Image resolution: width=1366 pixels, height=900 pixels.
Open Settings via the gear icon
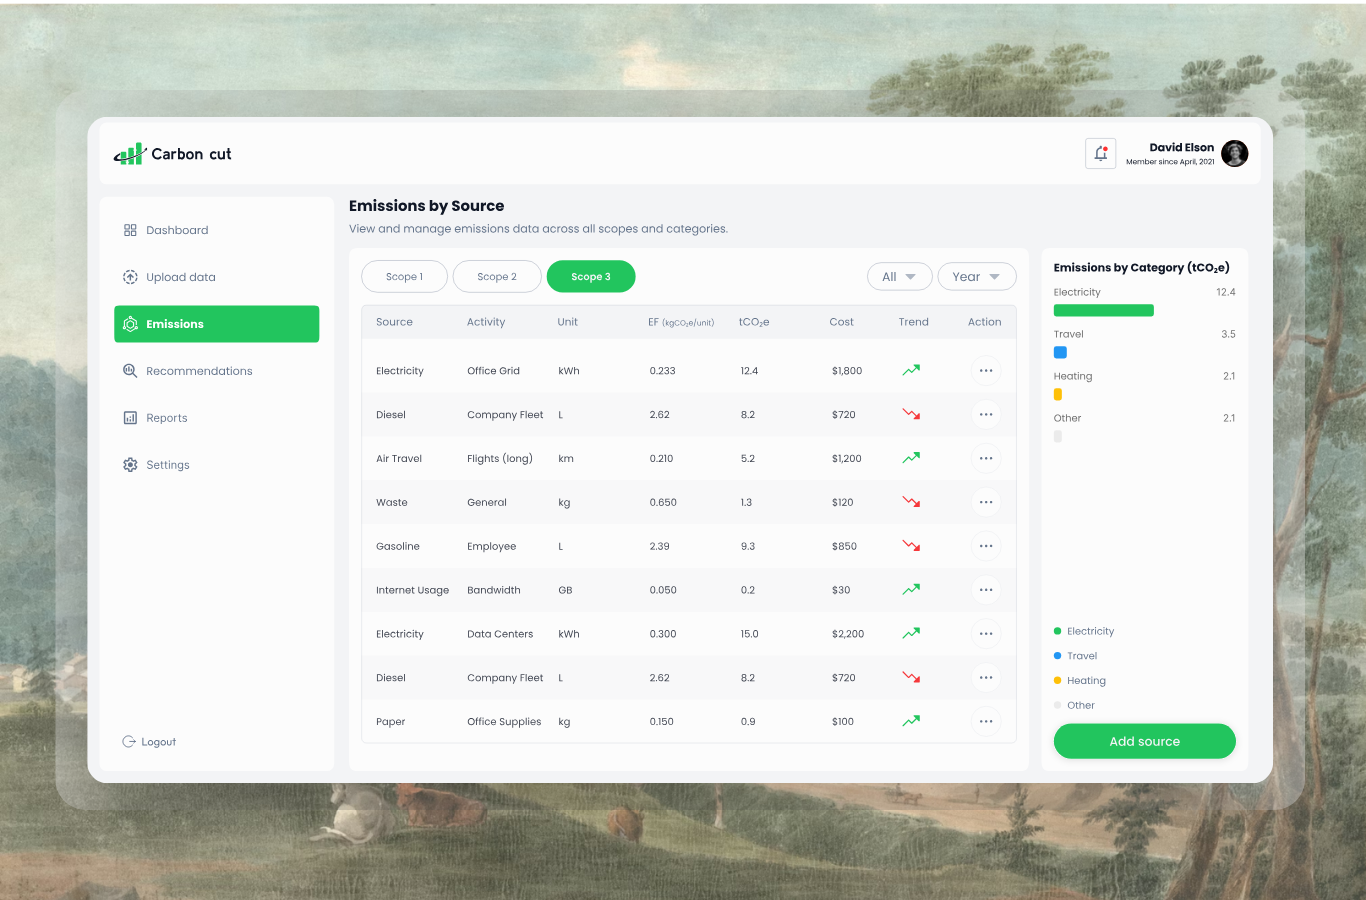pos(130,465)
